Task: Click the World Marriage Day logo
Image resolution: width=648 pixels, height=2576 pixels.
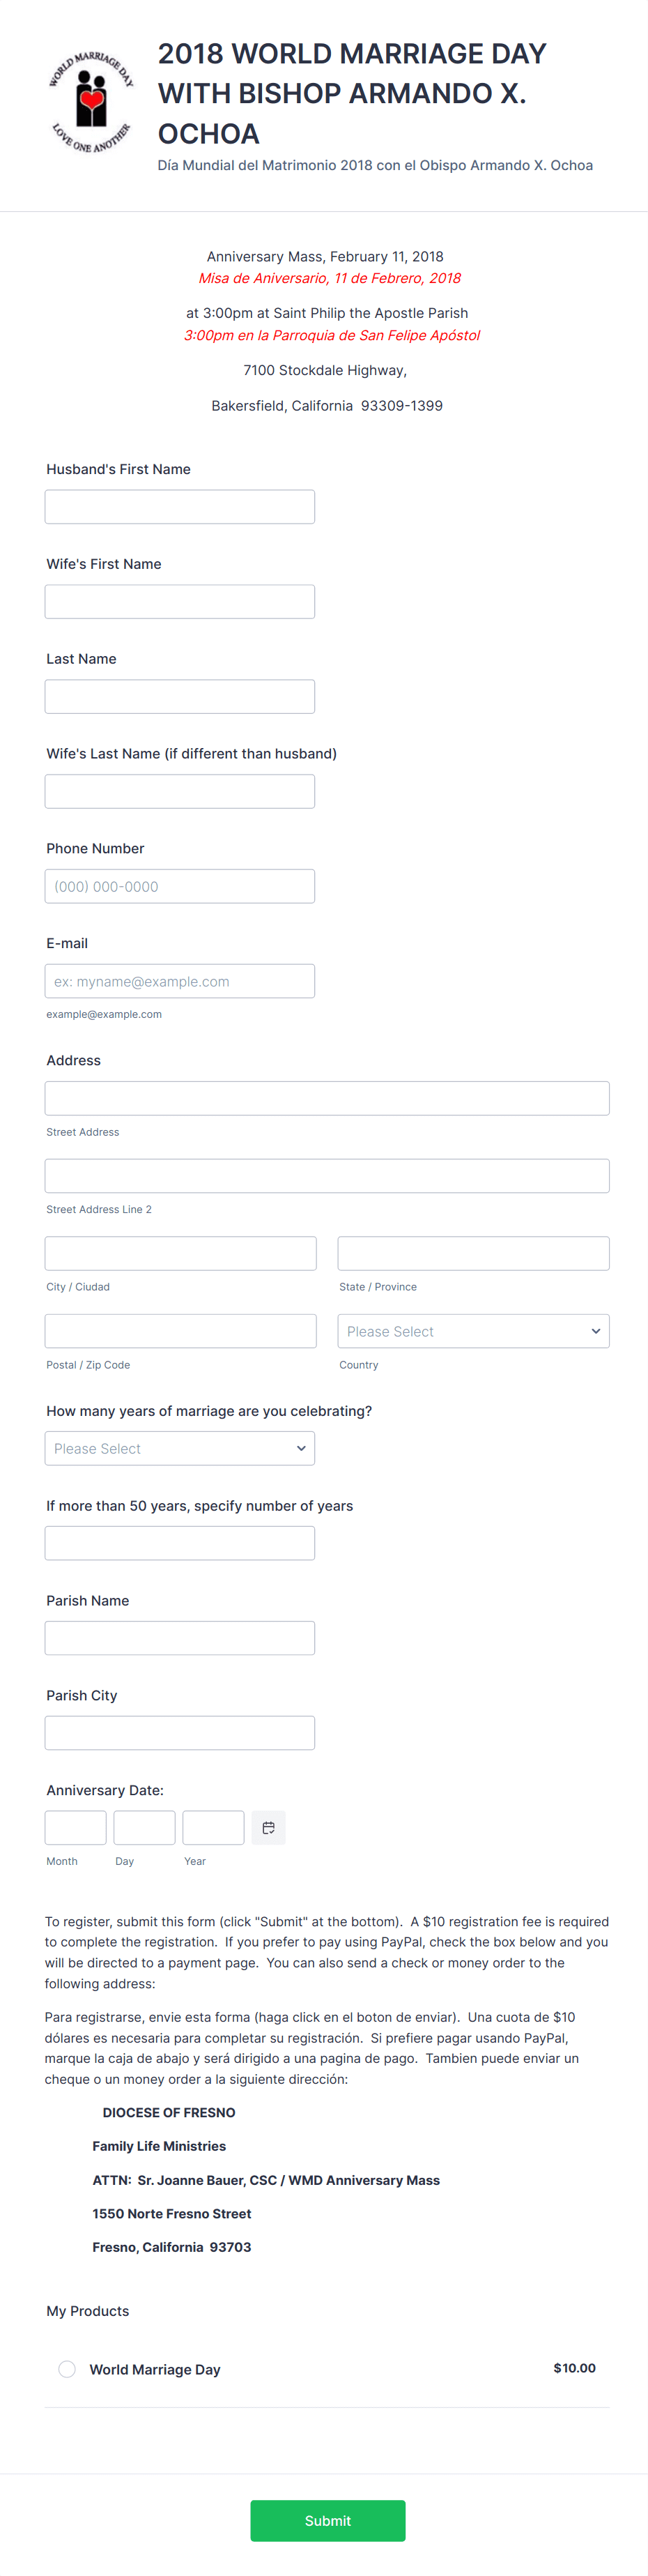Action: [x=91, y=102]
